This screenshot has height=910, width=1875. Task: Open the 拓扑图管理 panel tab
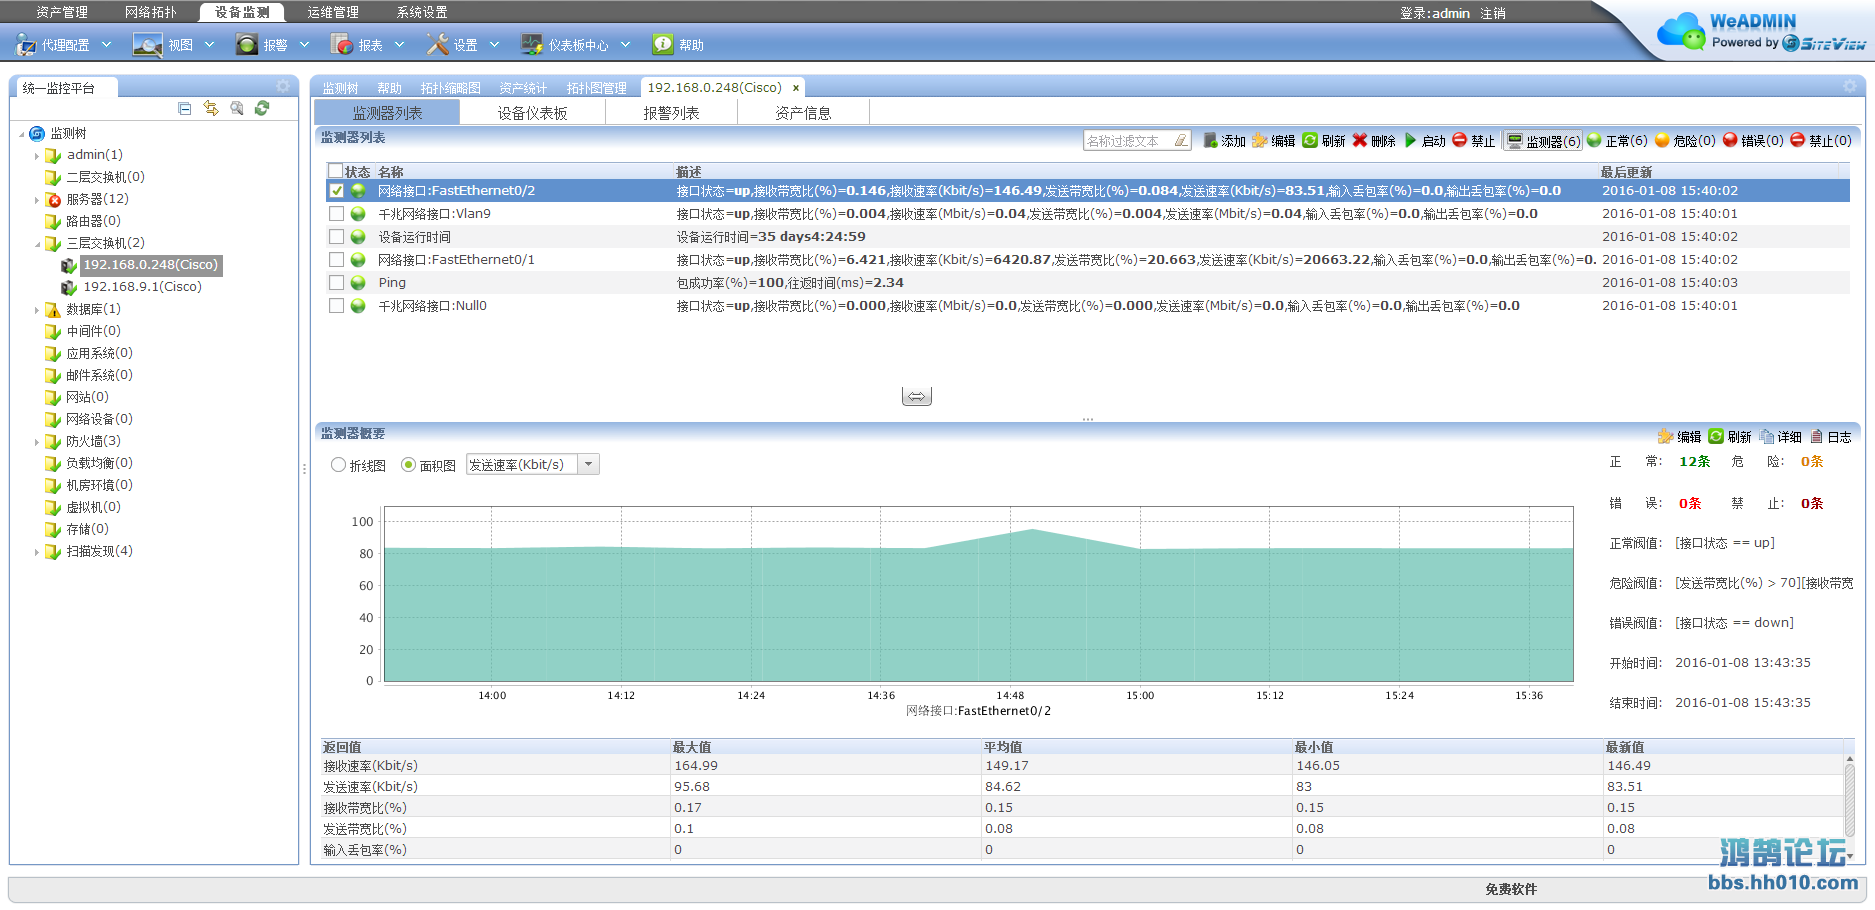(x=596, y=88)
